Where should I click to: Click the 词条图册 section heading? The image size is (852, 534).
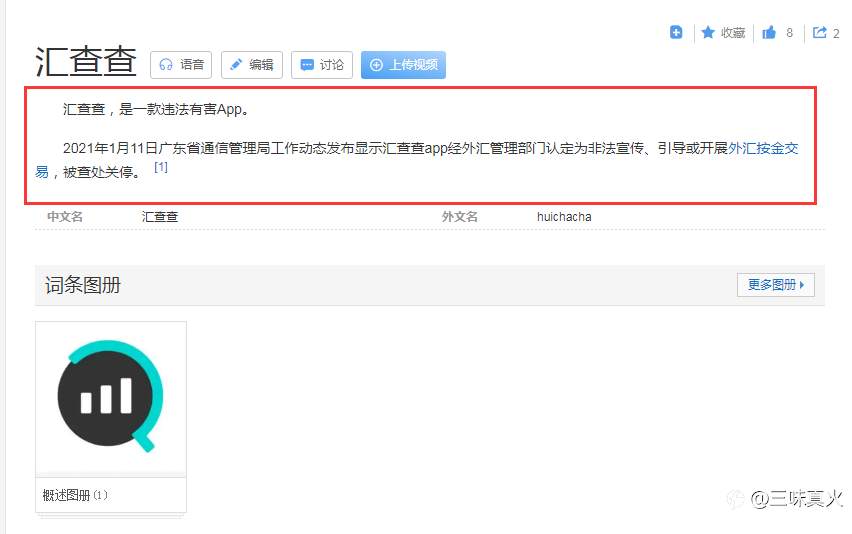point(83,285)
